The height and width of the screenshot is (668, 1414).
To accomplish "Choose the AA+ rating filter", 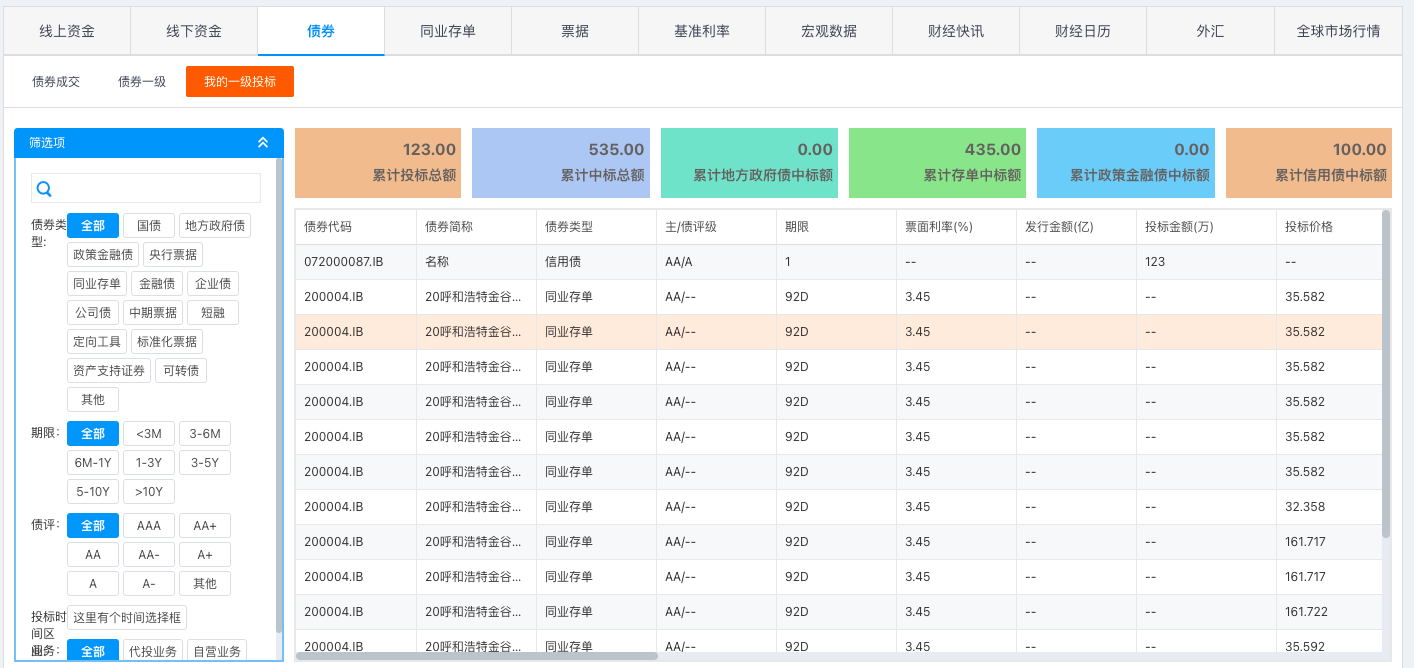I will pos(205,526).
